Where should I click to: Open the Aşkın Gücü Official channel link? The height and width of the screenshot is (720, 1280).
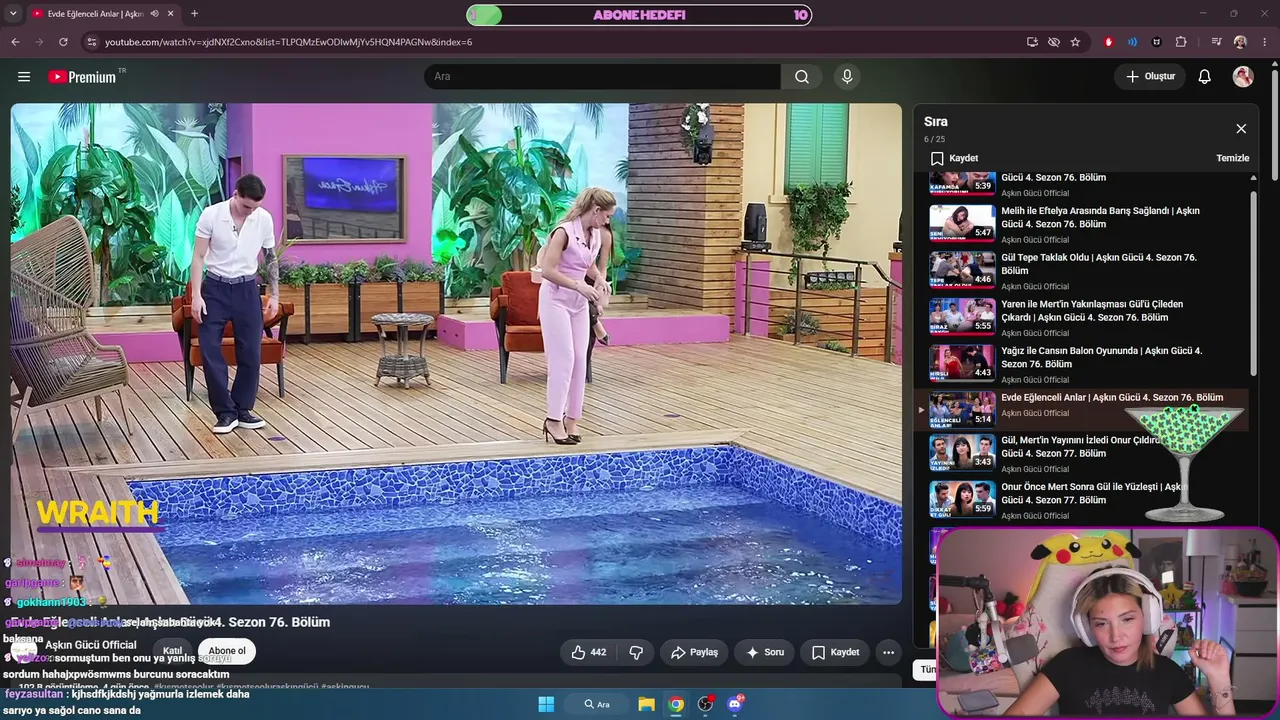(91, 645)
